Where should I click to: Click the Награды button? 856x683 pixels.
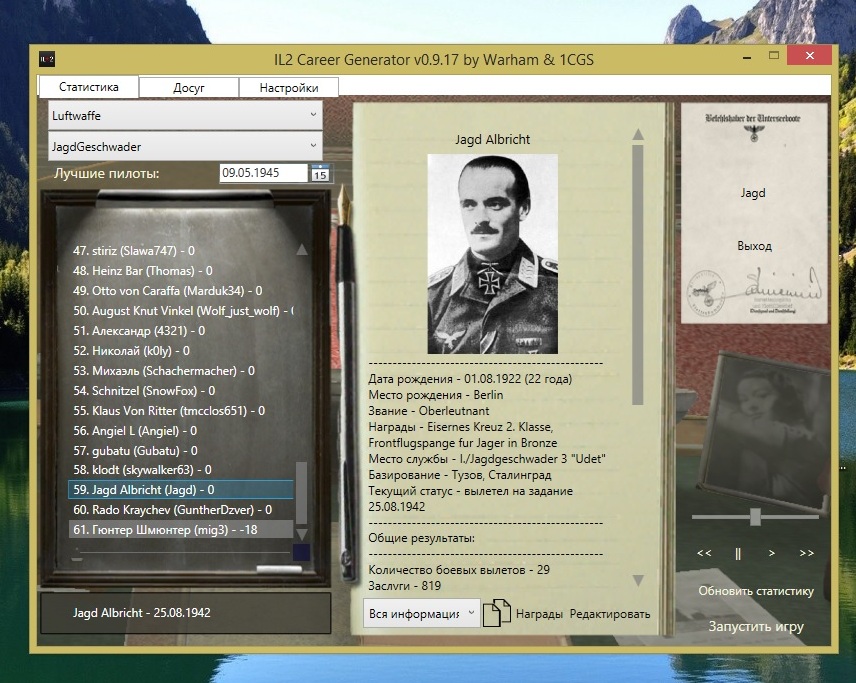[539, 614]
